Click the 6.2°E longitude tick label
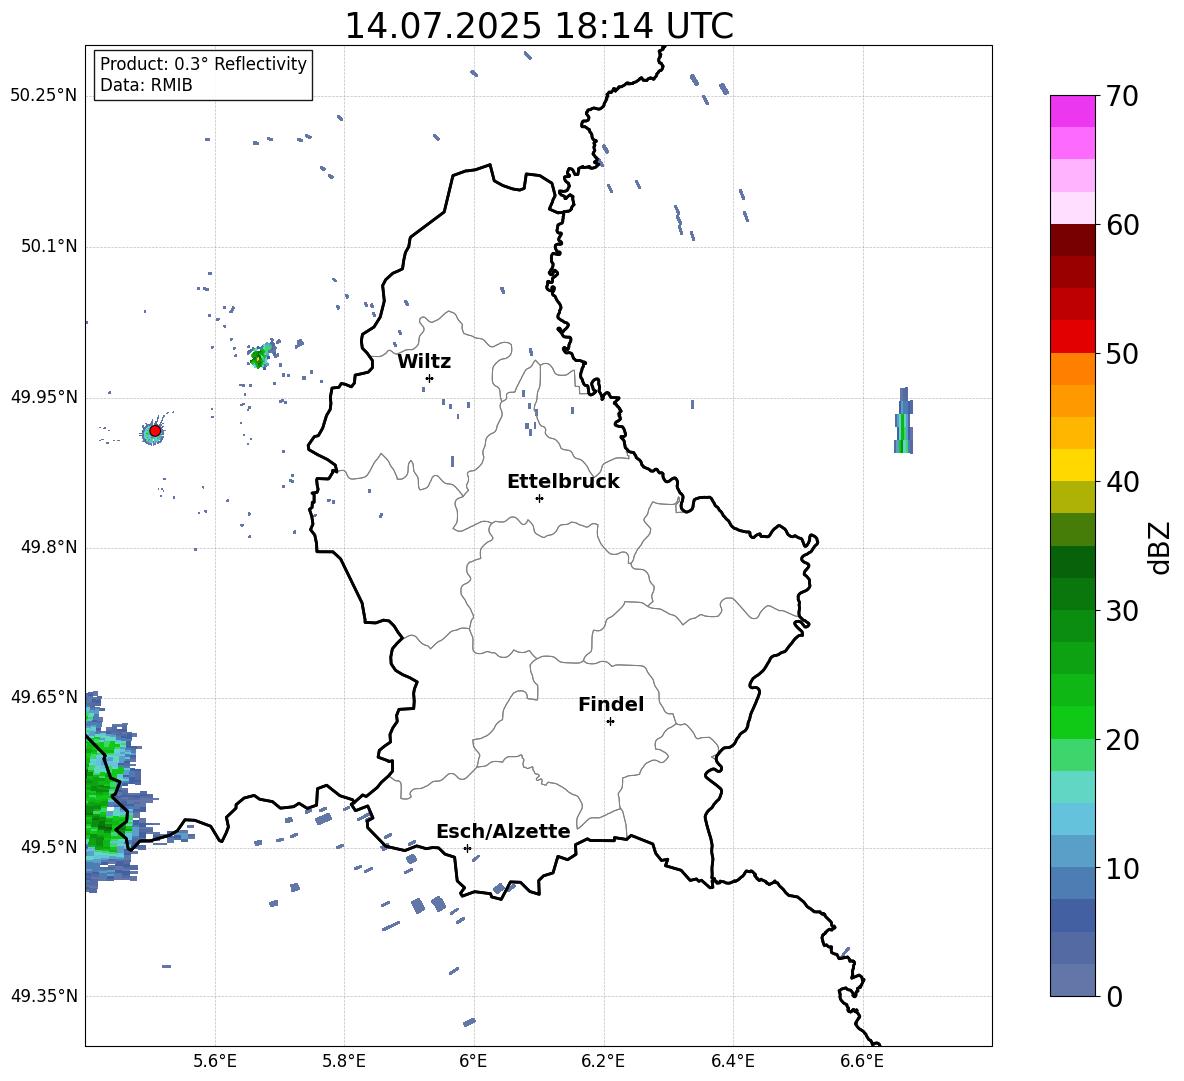The width and height of the screenshot is (1184, 1081). click(x=603, y=1061)
